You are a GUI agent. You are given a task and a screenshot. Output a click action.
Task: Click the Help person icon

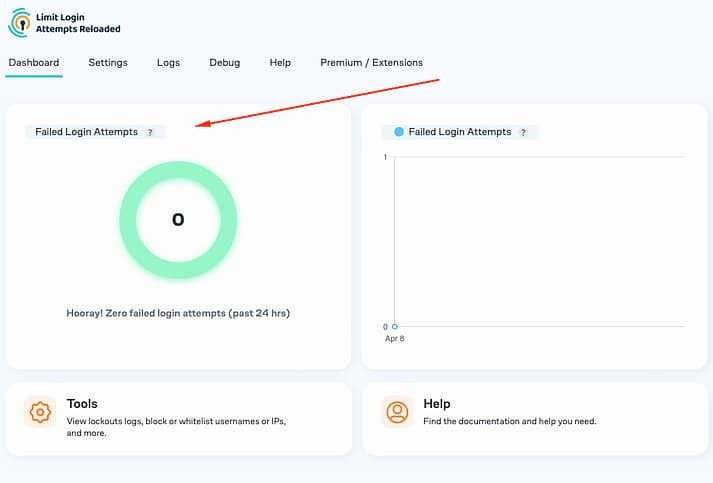click(397, 412)
